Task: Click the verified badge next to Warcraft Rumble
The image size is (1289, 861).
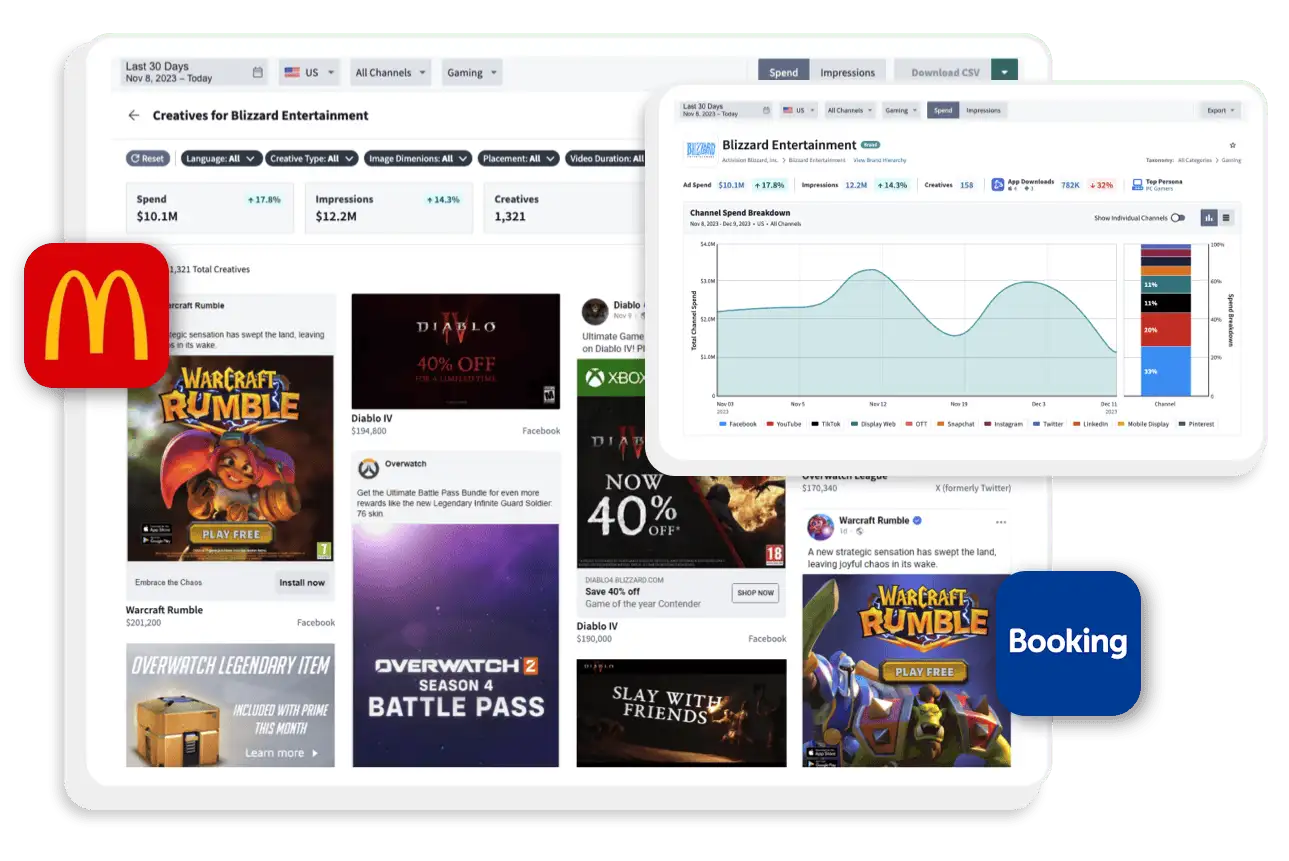Action: [917, 521]
